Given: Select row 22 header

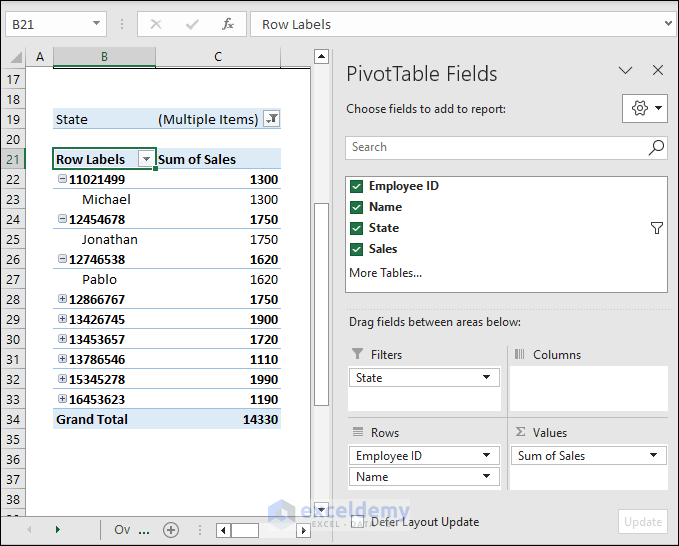Looking at the screenshot, I should [13, 179].
